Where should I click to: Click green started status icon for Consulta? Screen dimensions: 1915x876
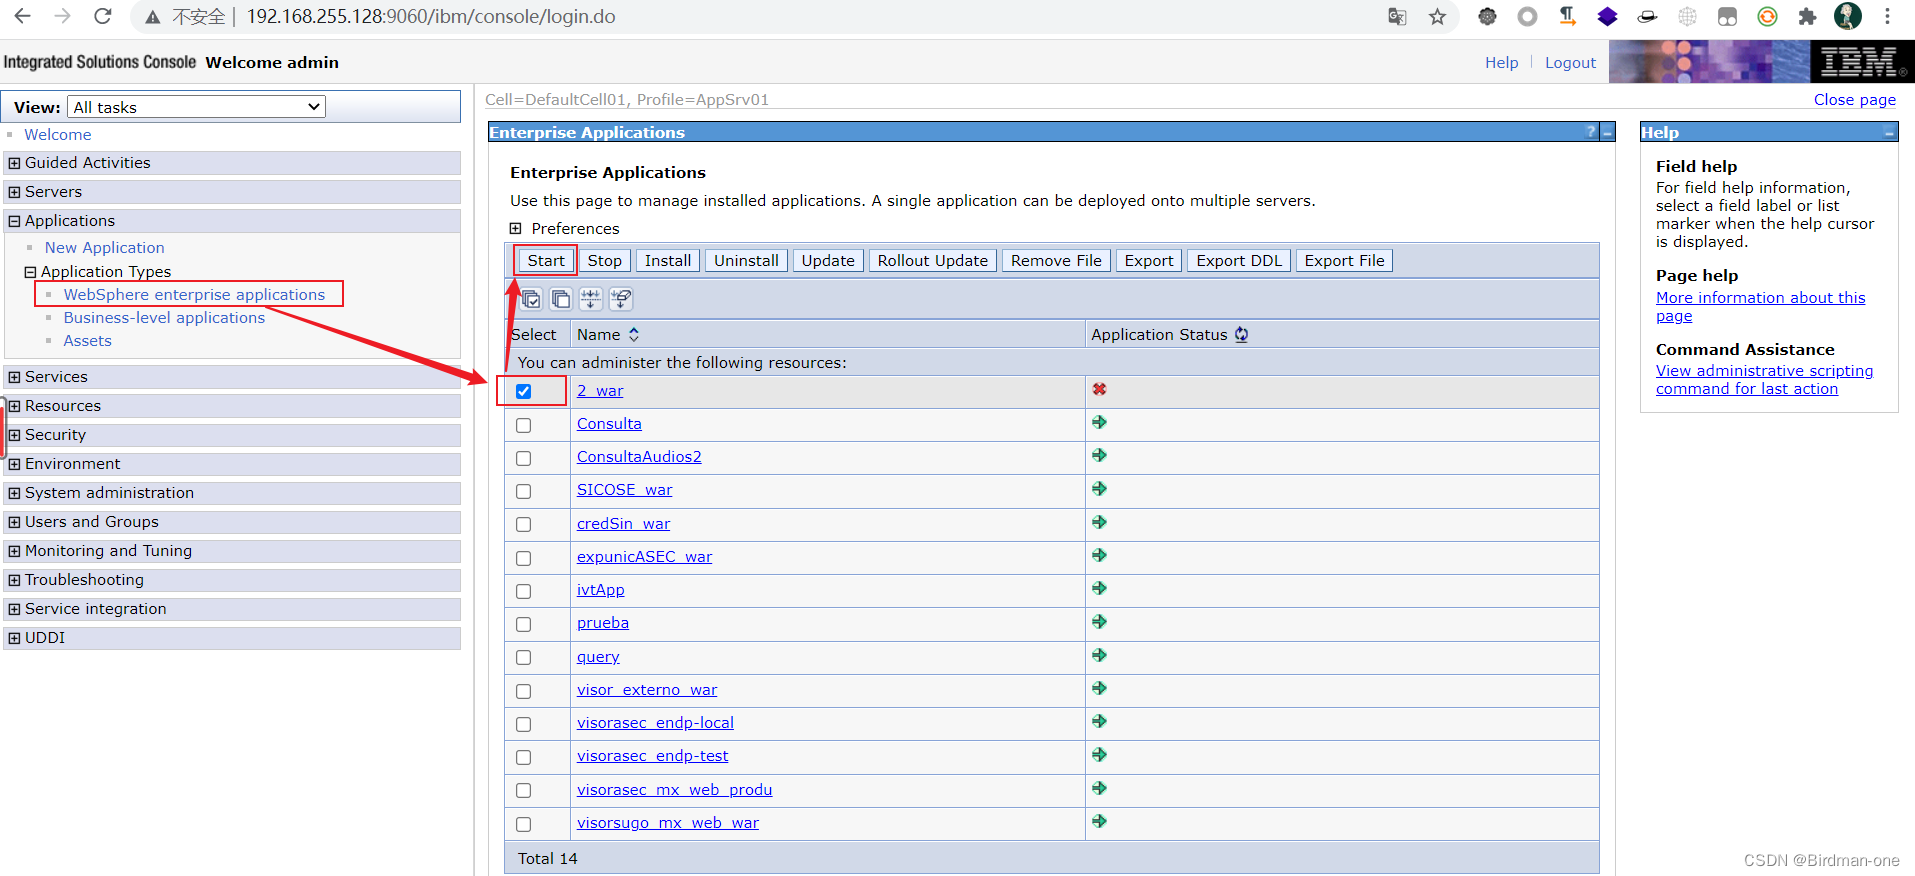point(1099,423)
